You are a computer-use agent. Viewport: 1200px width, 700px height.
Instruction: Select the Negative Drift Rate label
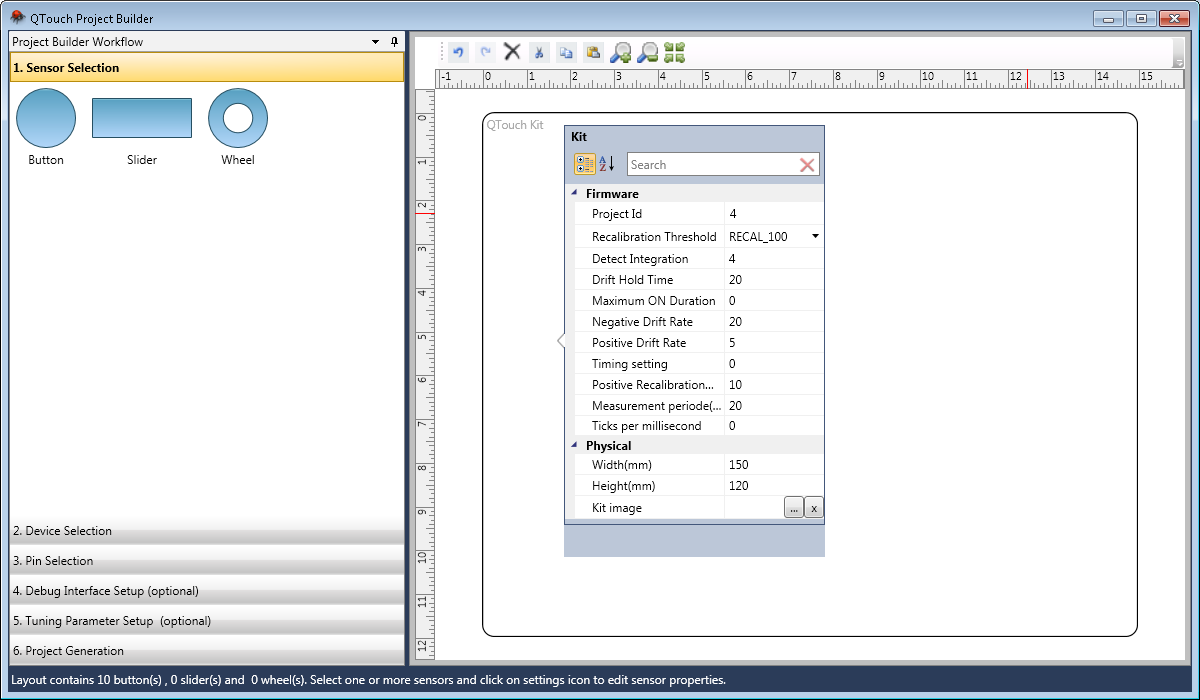[x=642, y=322]
